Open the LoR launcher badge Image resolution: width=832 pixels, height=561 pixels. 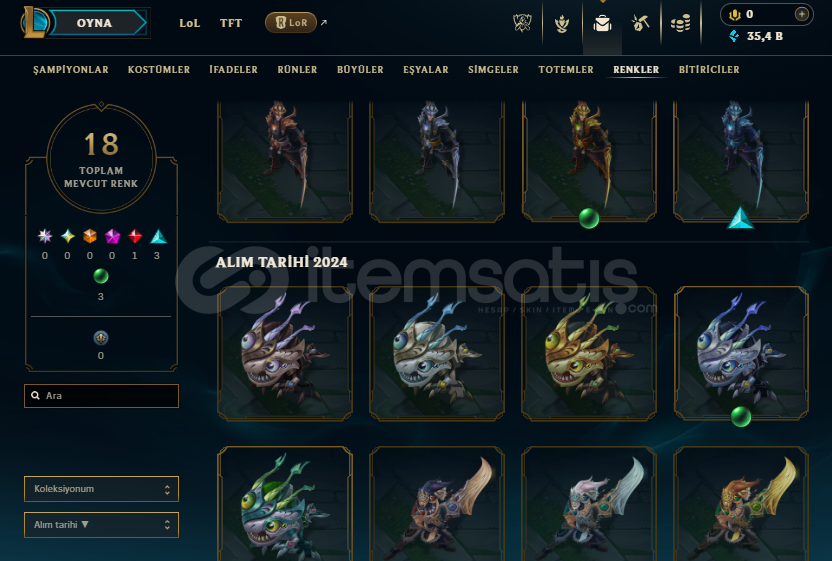tap(291, 23)
